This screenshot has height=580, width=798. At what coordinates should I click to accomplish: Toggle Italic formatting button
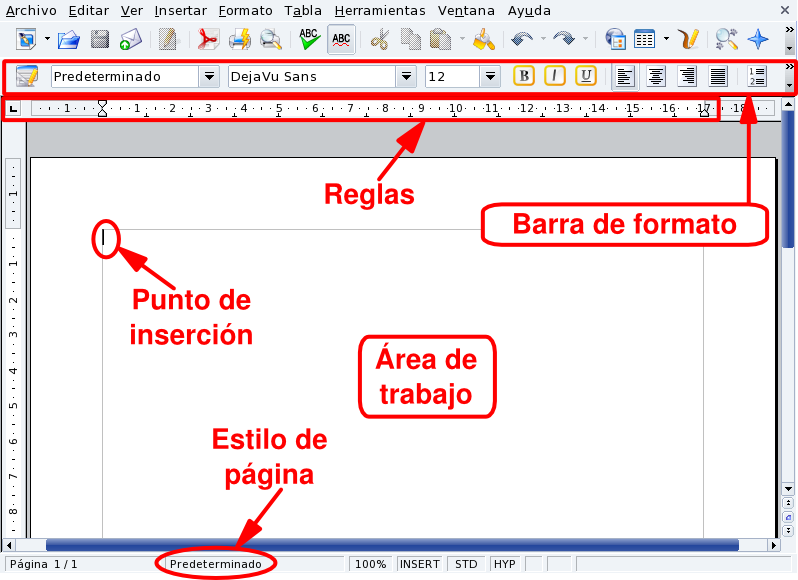[555, 76]
